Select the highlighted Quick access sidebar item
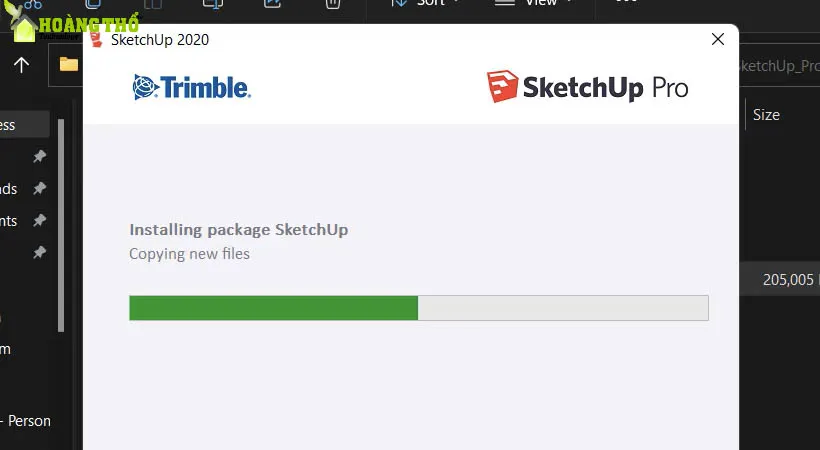 point(20,124)
